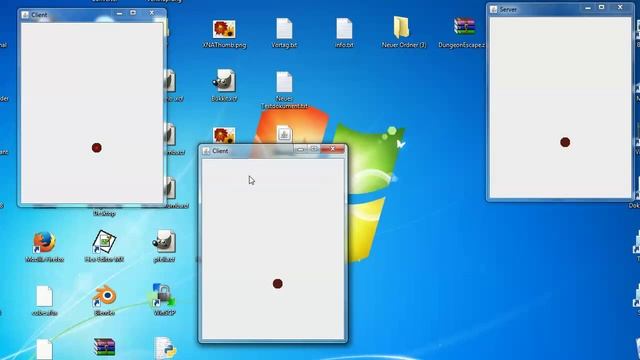Open the Mozilla Firefox desktop shortcut
640x360 pixels.
tap(44, 242)
